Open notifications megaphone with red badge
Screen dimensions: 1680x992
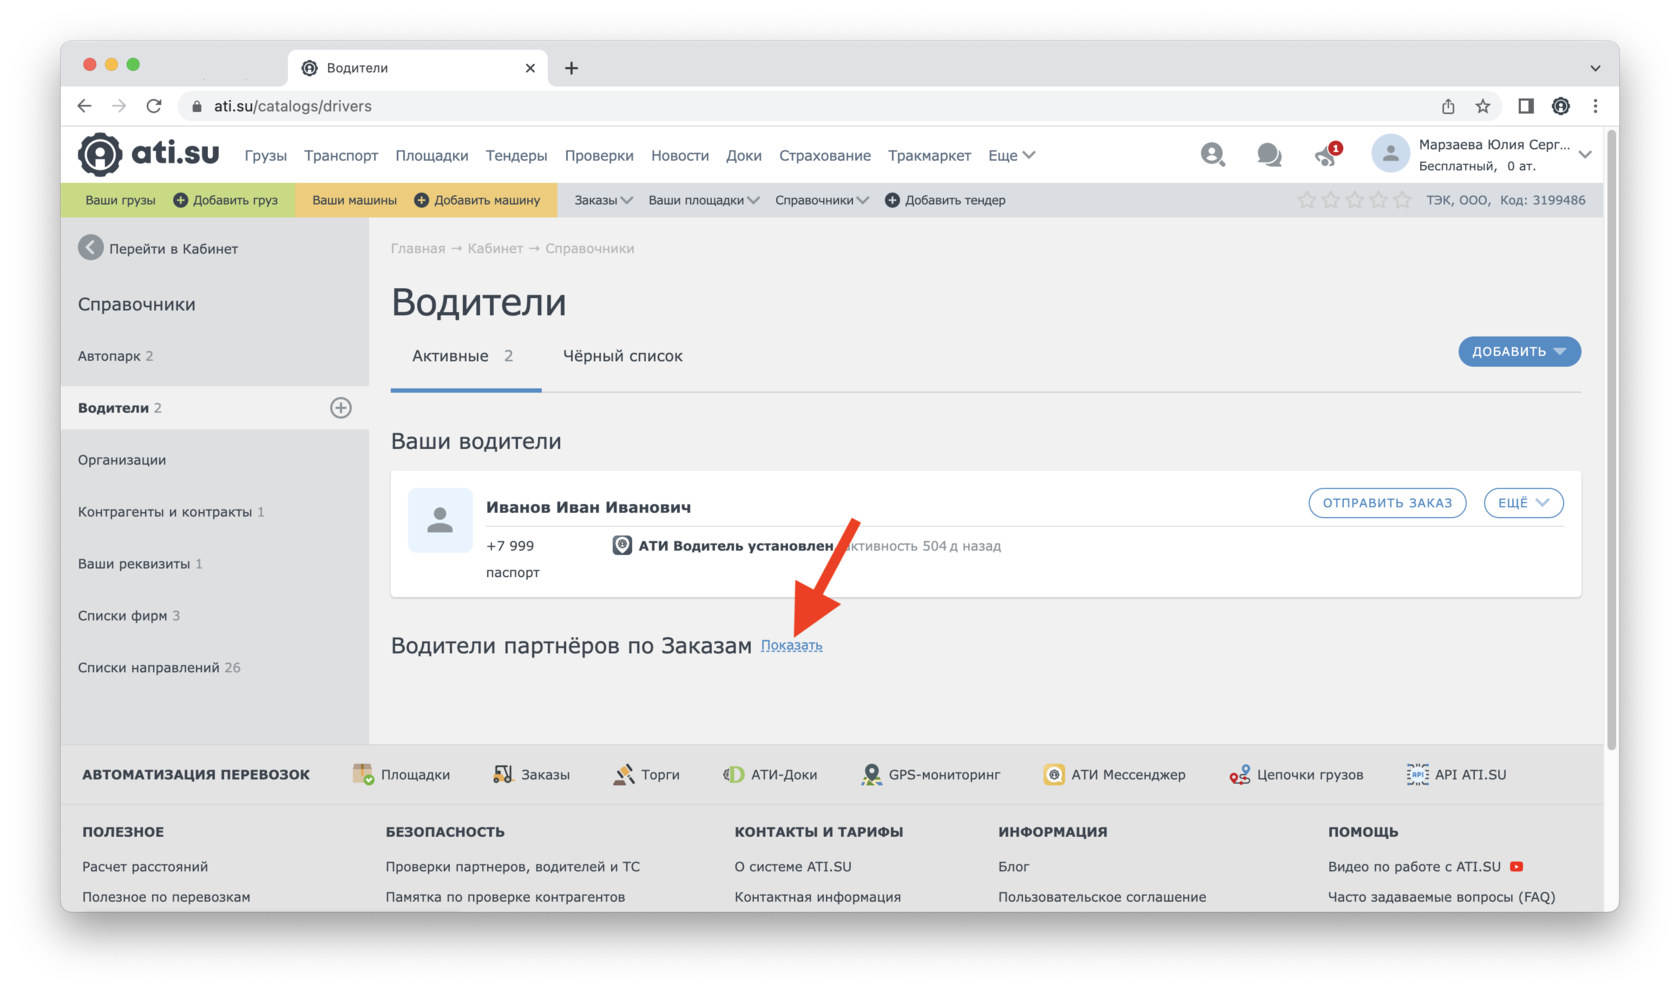(1327, 155)
